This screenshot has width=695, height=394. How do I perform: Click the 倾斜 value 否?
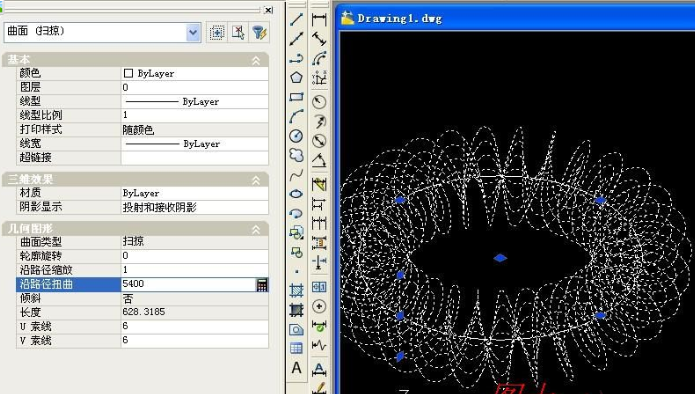pos(195,299)
